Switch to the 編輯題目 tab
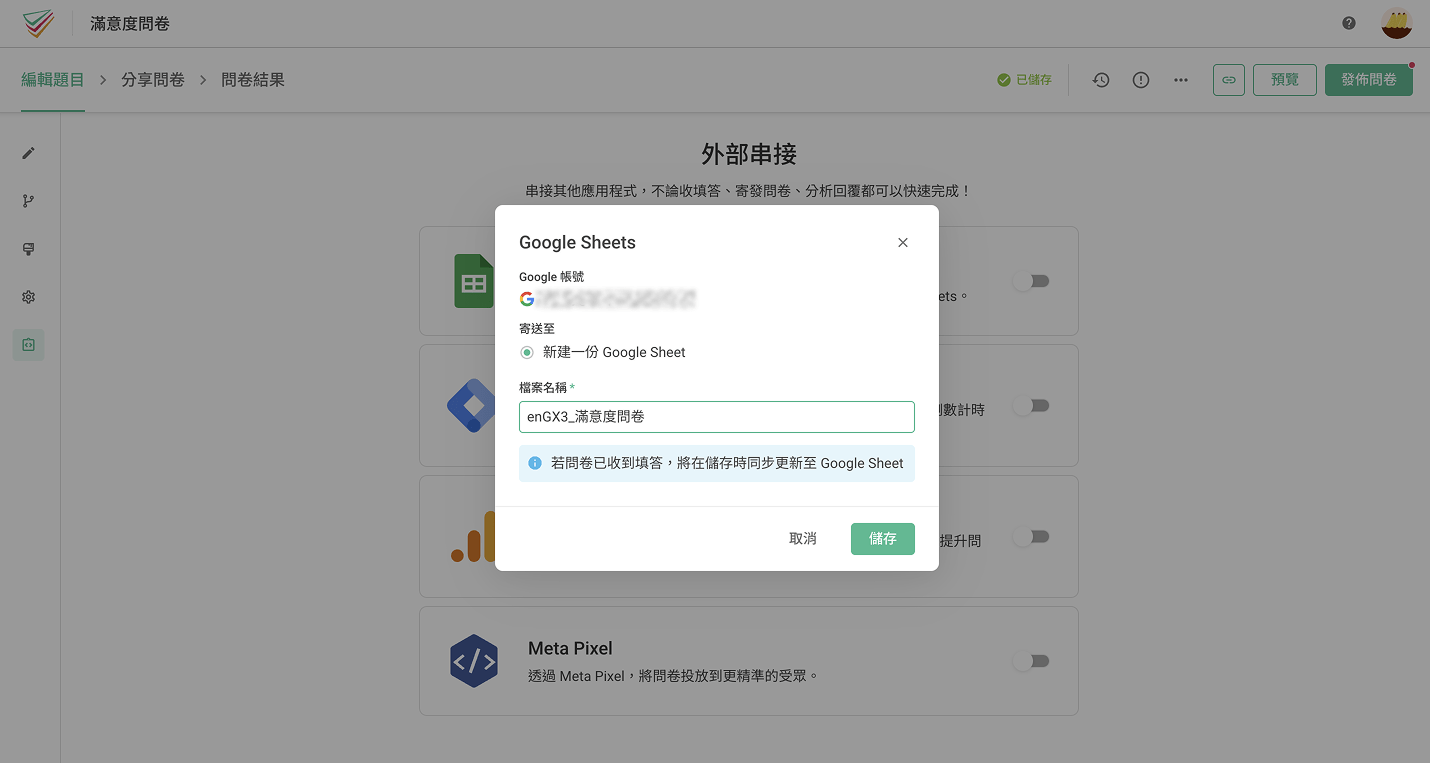The width and height of the screenshot is (1430, 763). point(53,80)
